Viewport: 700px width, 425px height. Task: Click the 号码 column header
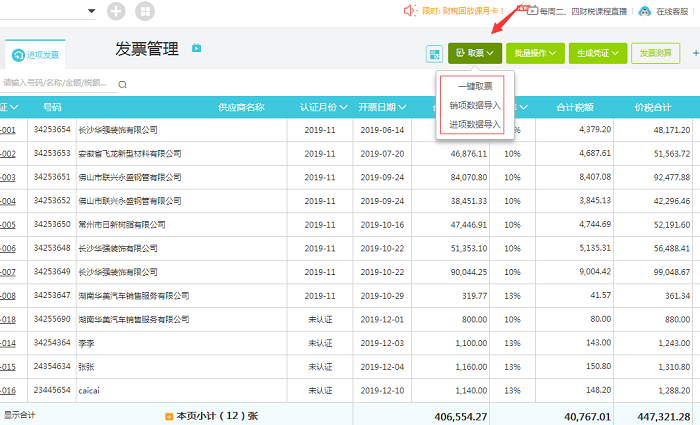(52, 107)
